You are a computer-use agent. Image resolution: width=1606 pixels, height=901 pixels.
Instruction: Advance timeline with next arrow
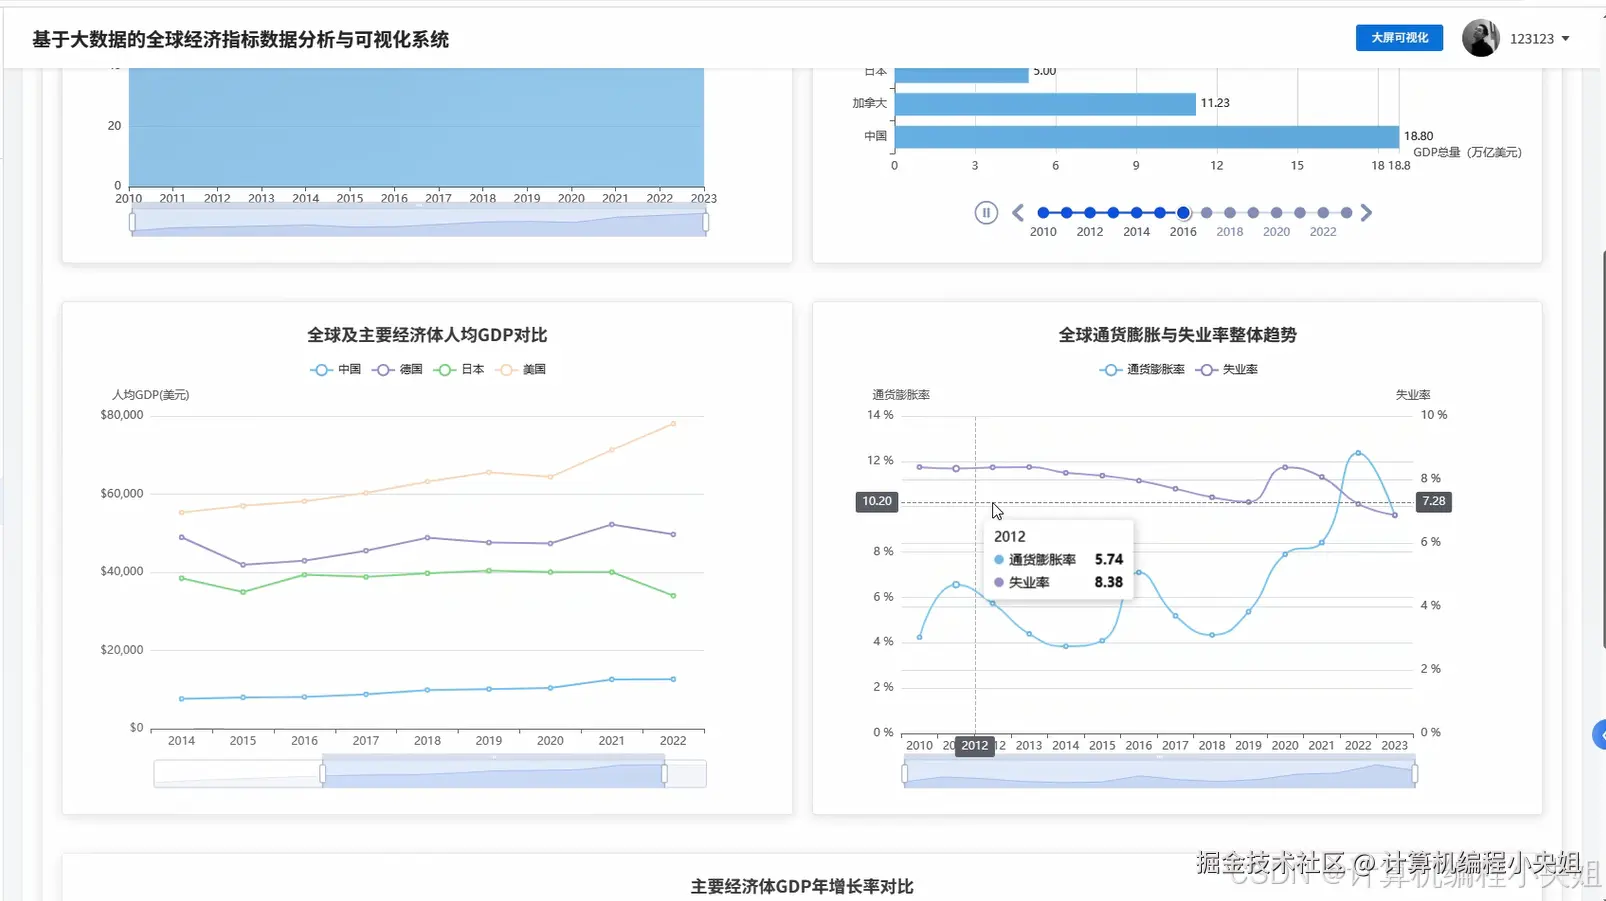(x=1367, y=213)
